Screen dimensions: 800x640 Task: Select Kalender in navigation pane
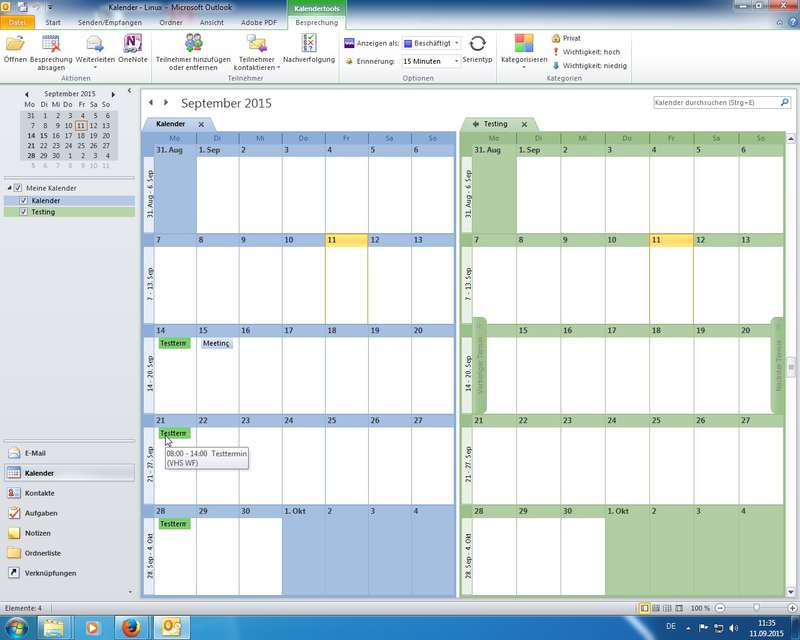69,473
